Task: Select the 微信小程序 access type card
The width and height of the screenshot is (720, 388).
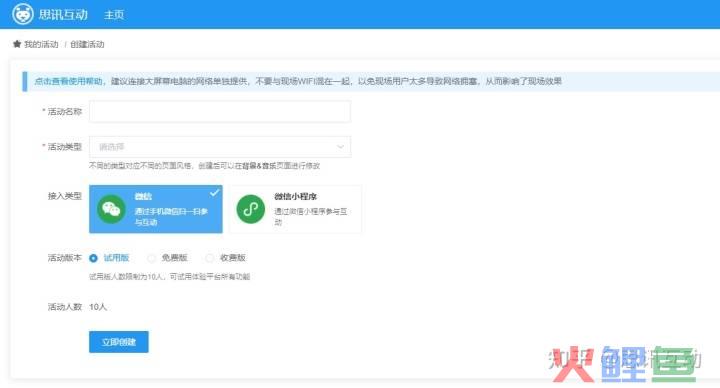Action: coord(295,209)
